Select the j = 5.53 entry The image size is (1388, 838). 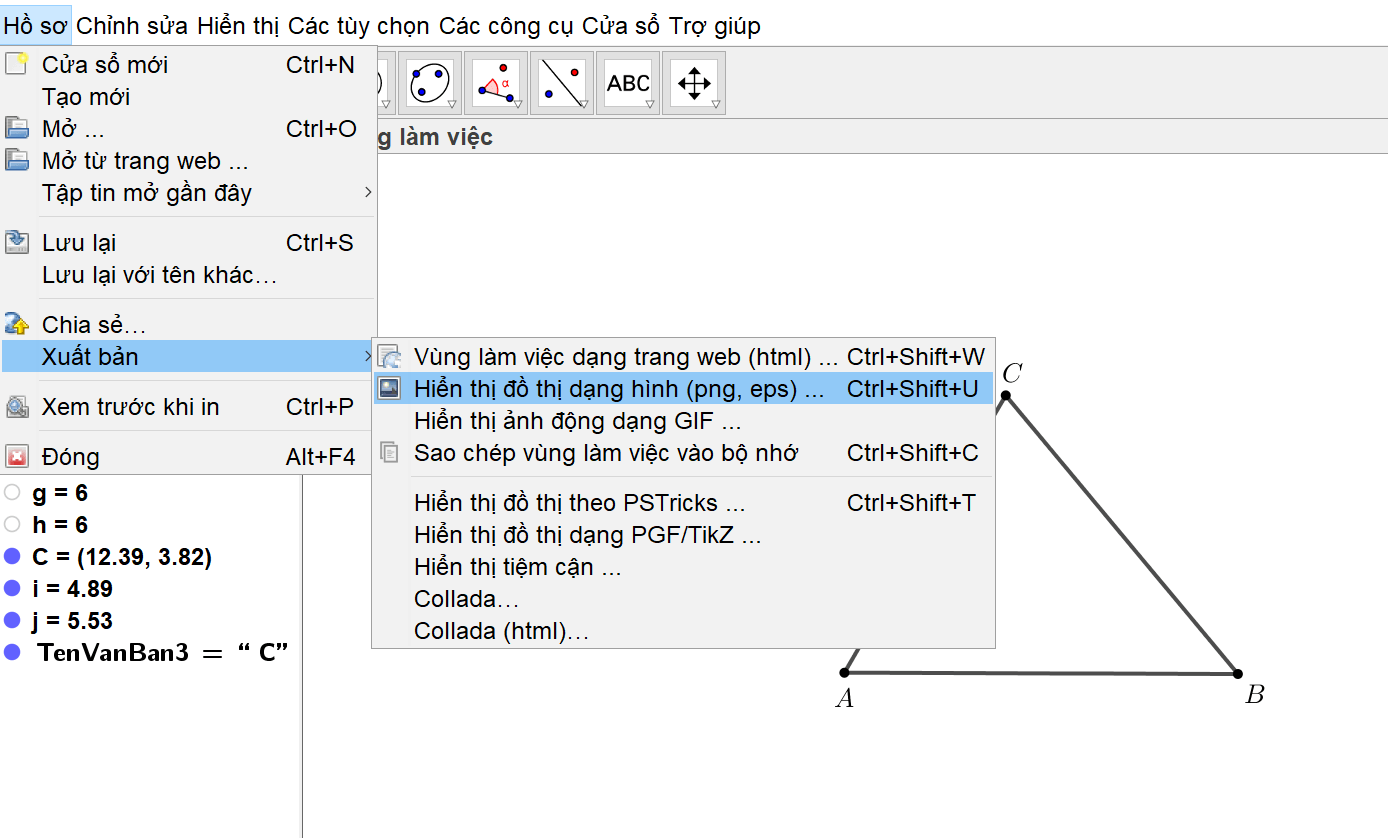coord(72,621)
